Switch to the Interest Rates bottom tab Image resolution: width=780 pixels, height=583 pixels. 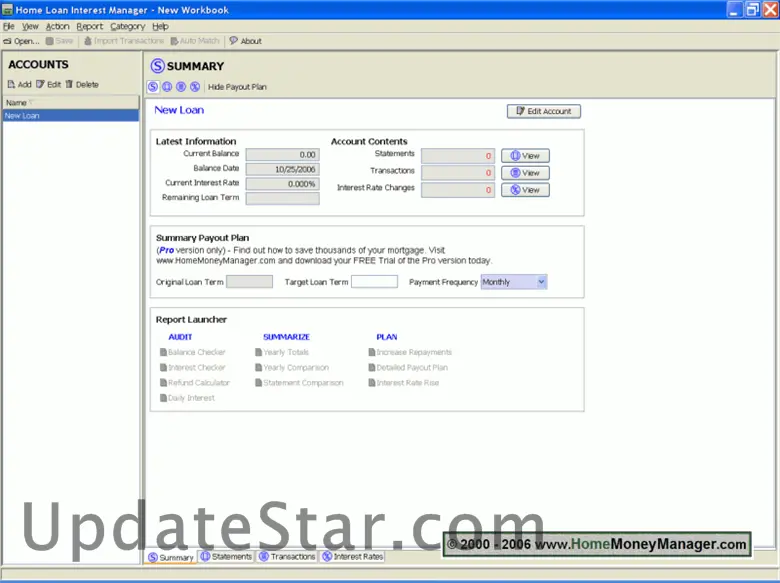tap(352, 557)
